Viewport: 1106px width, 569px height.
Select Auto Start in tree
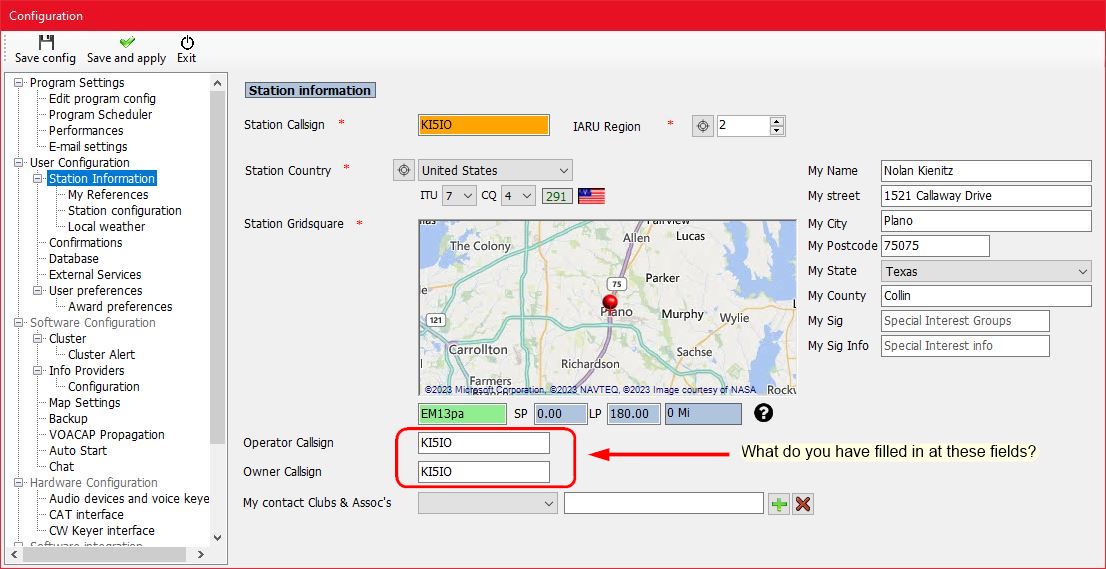click(78, 451)
